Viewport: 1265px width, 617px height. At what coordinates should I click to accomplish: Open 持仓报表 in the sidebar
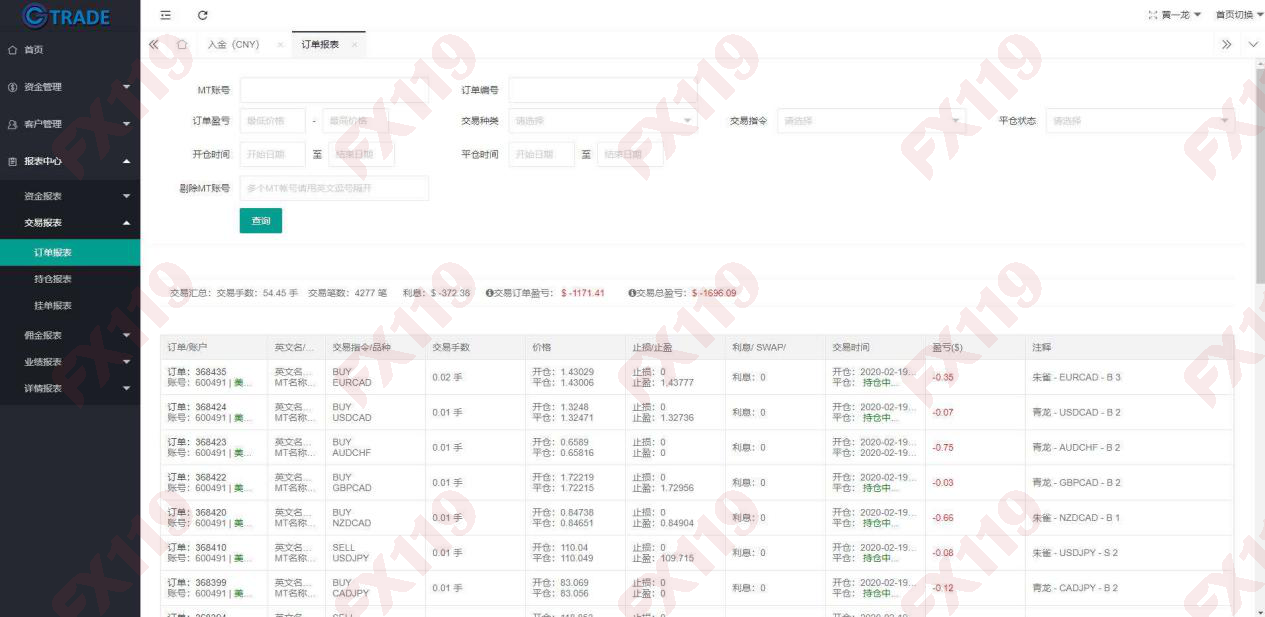(x=53, y=279)
